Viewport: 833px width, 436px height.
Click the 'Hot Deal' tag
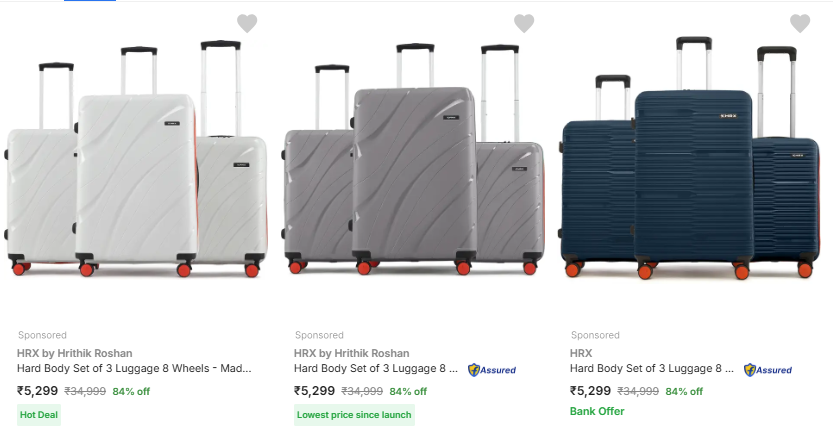39,414
